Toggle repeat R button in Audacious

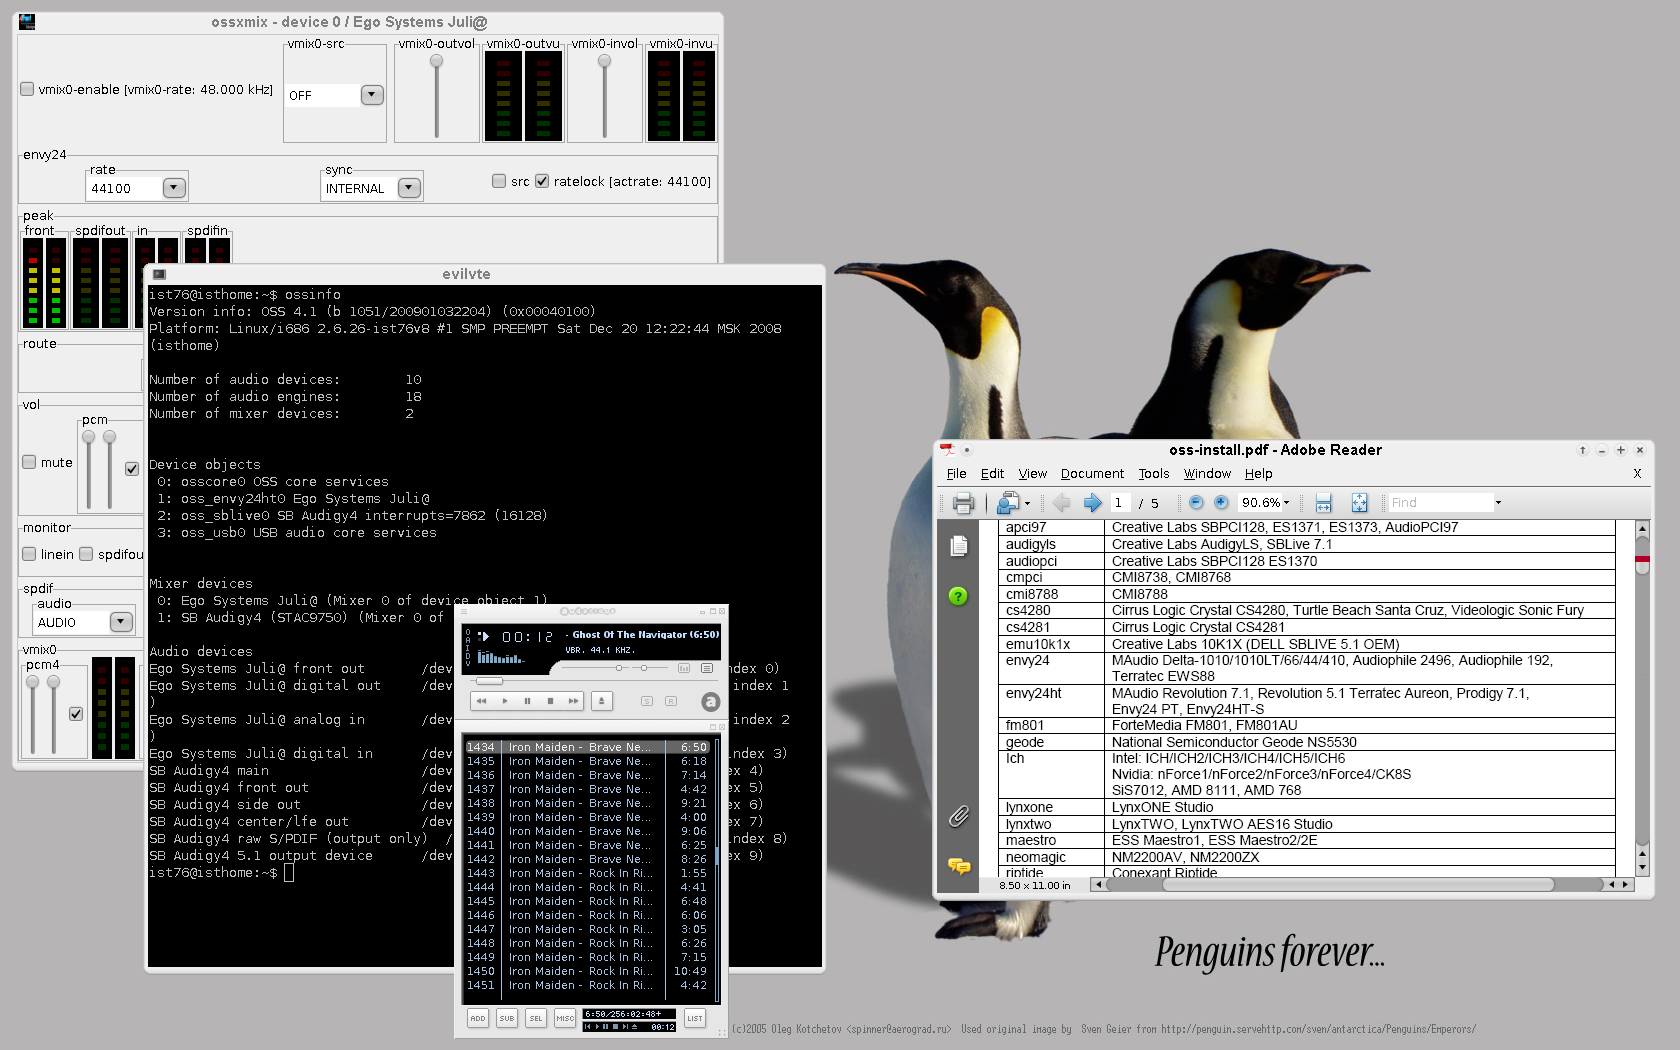click(x=671, y=701)
